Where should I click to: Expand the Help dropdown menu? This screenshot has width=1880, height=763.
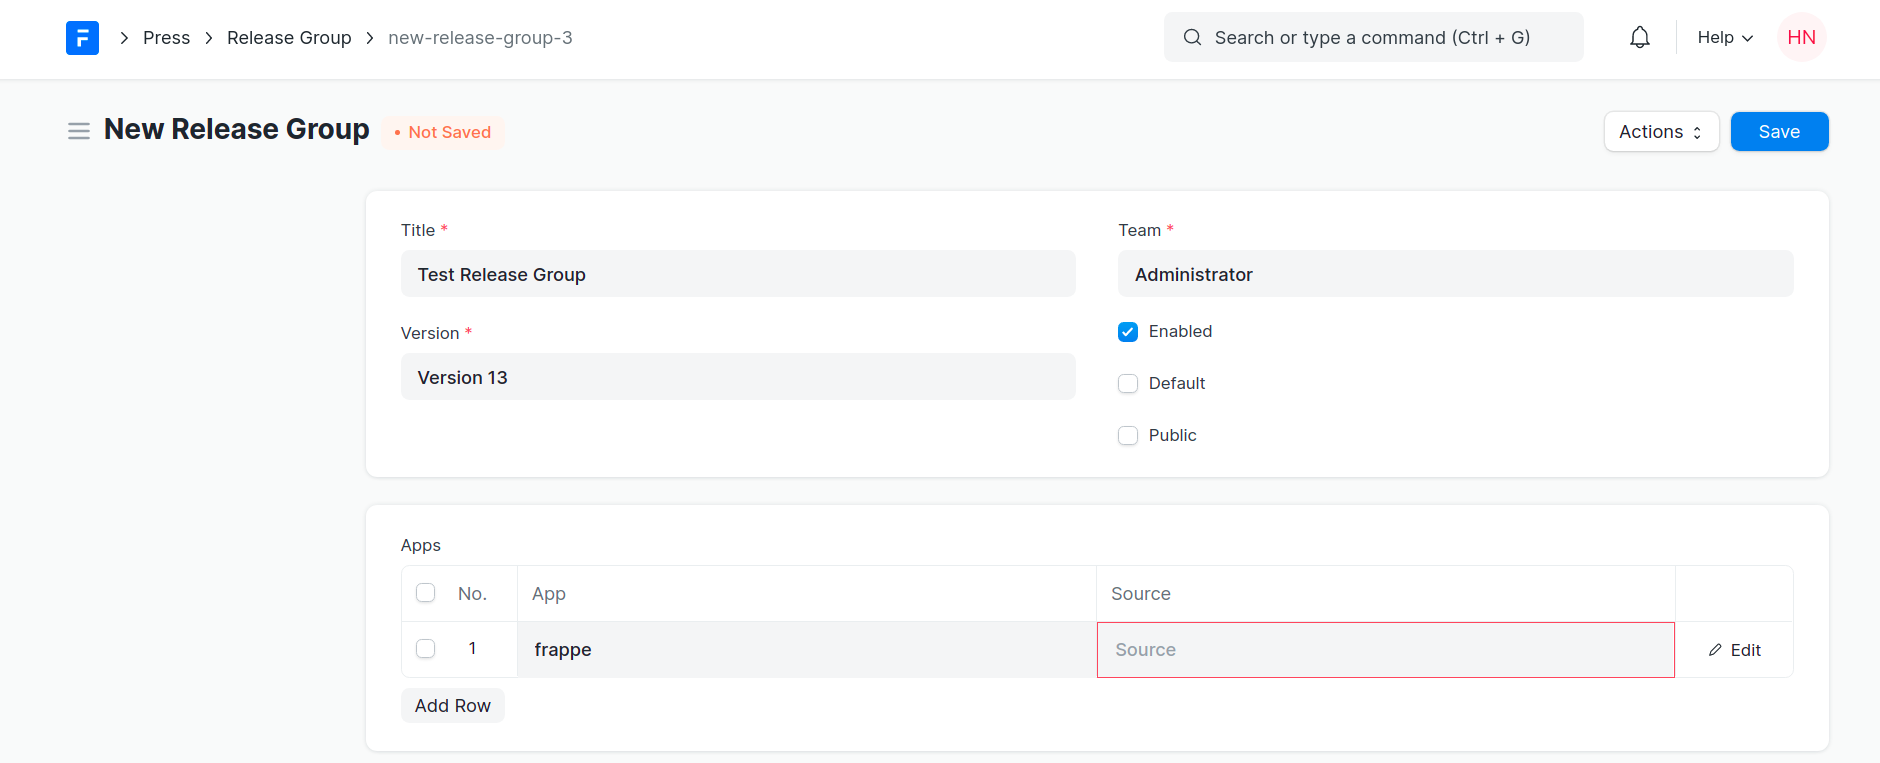pyautogui.click(x=1725, y=38)
